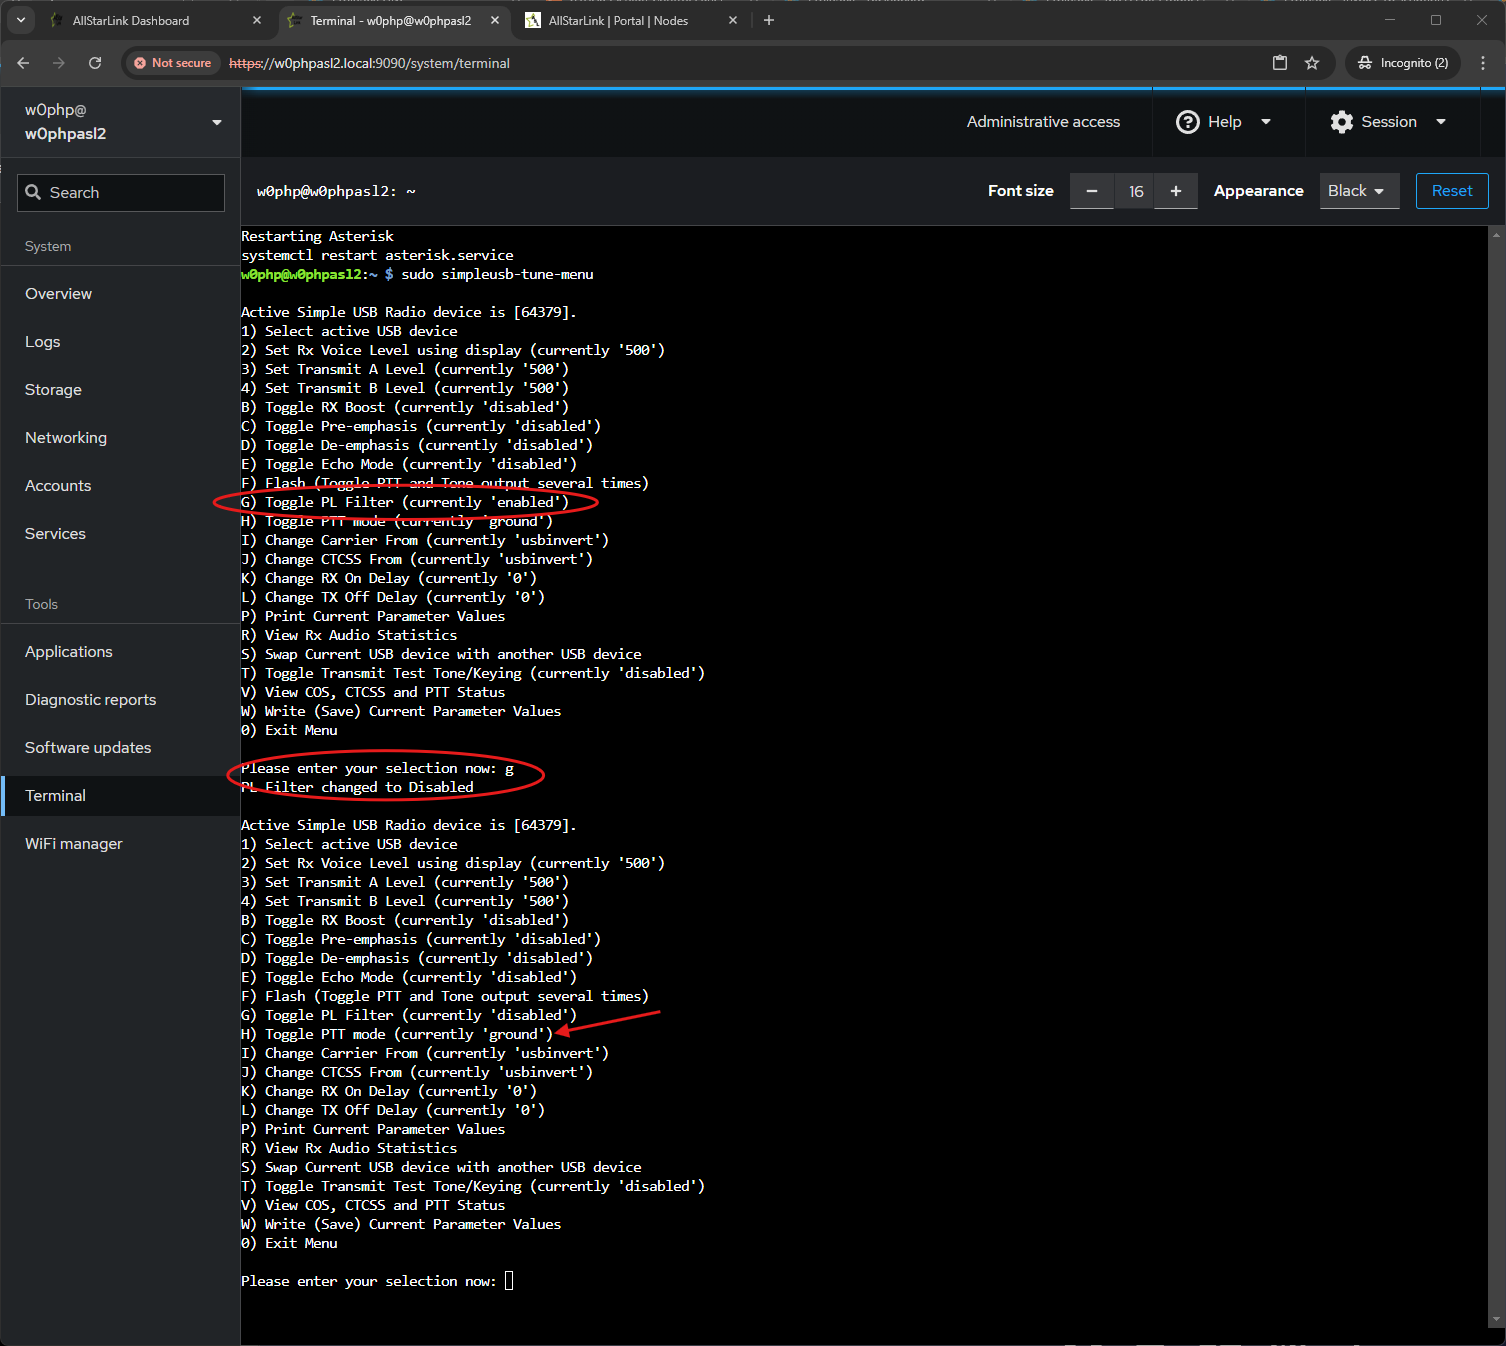Open the Appearance Black dropdown
The width and height of the screenshot is (1506, 1346).
point(1356,191)
